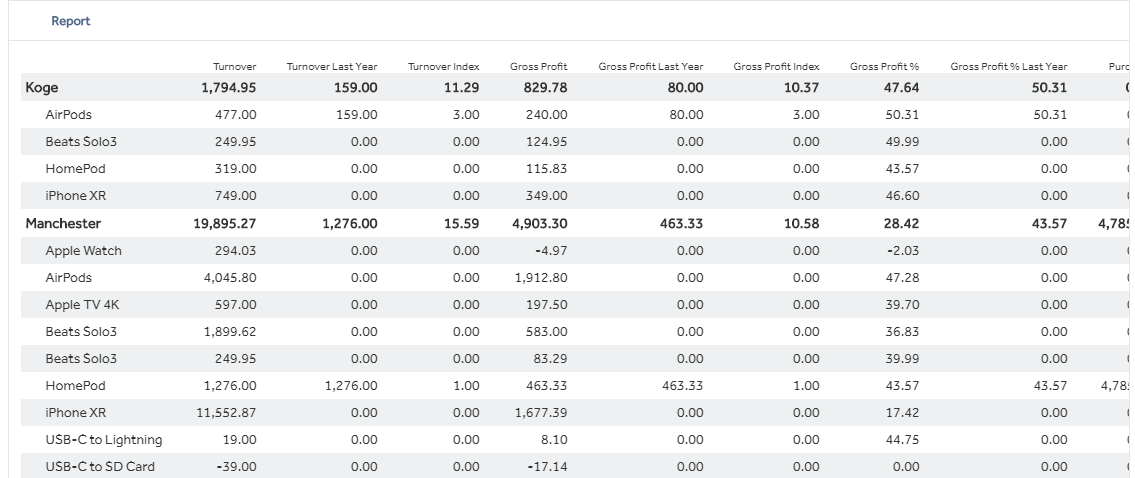This screenshot has width=1135, height=478.
Task: Click Koge gross profit % 47.64
Action: tap(902, 88)
